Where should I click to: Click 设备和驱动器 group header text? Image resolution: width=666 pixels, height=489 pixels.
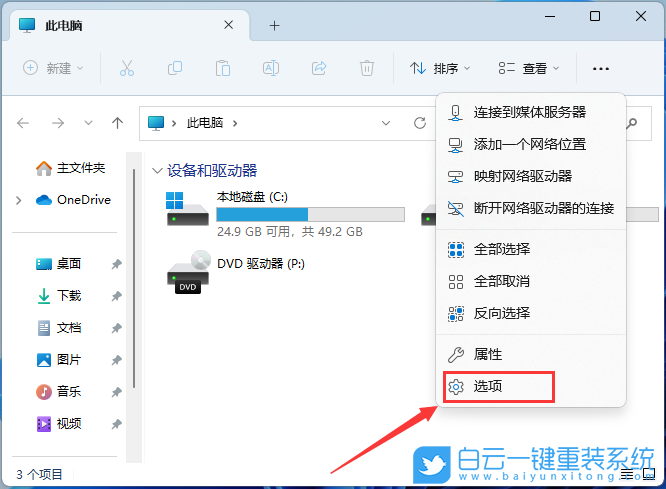point(212,171)
